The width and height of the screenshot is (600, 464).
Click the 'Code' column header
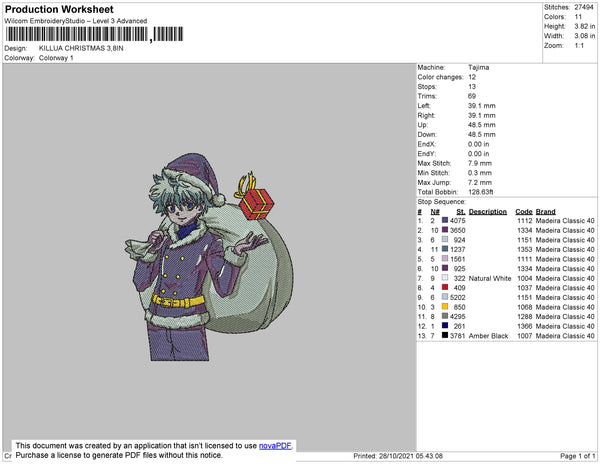pos(524,212)
